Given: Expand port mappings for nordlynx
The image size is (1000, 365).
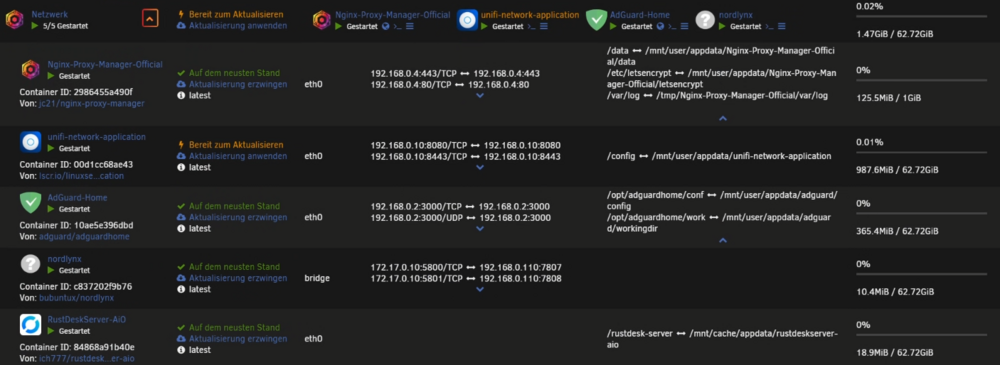Looking at the screenshot, I should (x=480, y=289).
